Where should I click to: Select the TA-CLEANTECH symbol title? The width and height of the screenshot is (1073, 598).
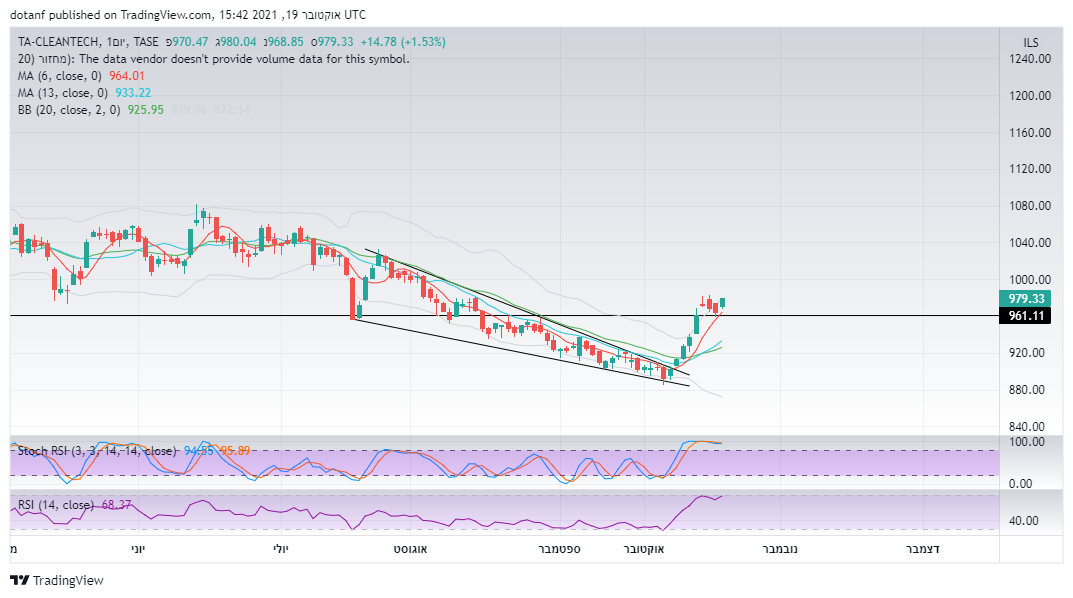[x=58, y=42]
